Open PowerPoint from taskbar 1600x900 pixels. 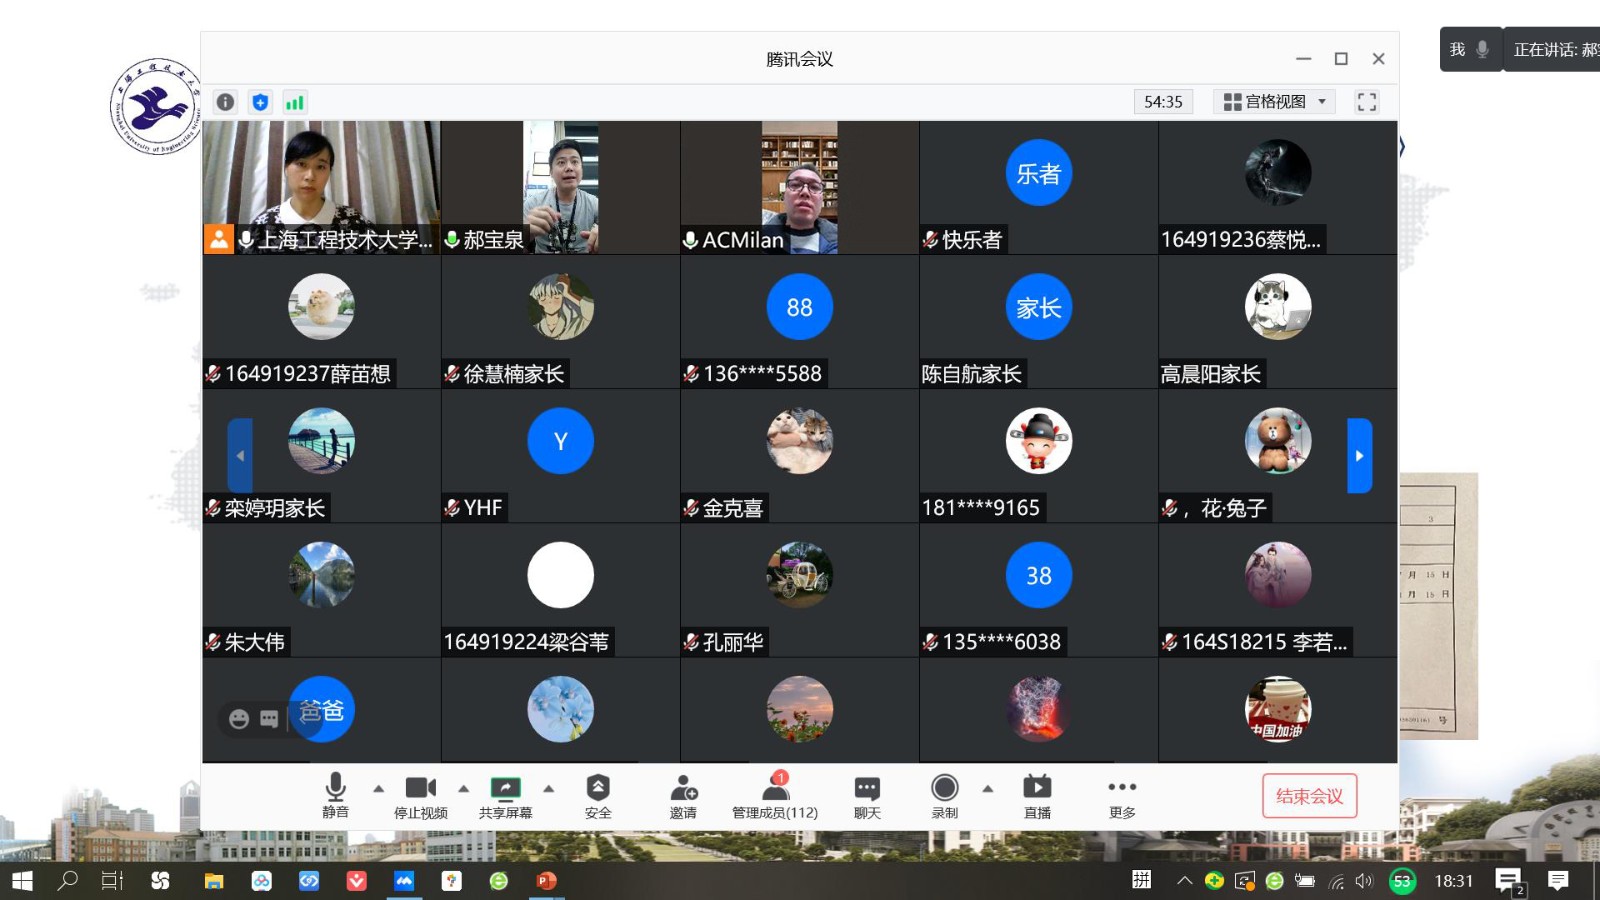pos(546,880)
